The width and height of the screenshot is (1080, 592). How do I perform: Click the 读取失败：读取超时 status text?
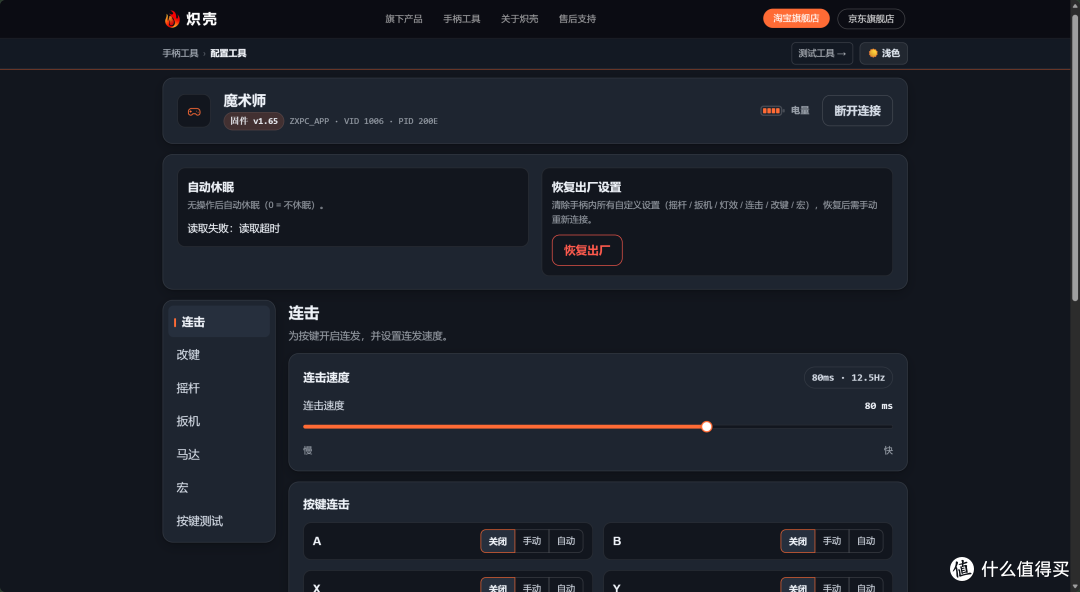coord(233,228)
